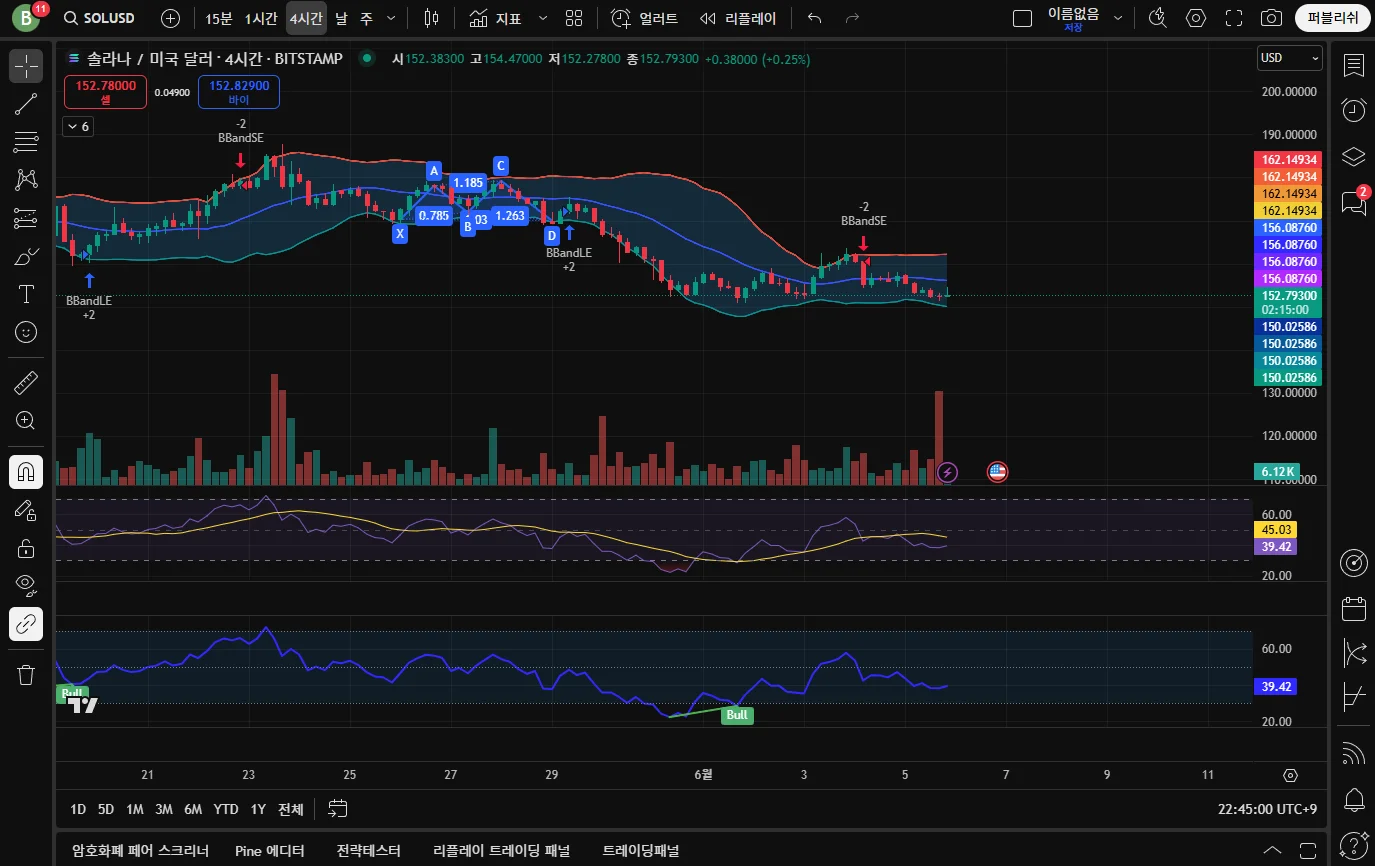Select the 1Y date range
This screenshot has height=866, width=1375.
(258, 809)
